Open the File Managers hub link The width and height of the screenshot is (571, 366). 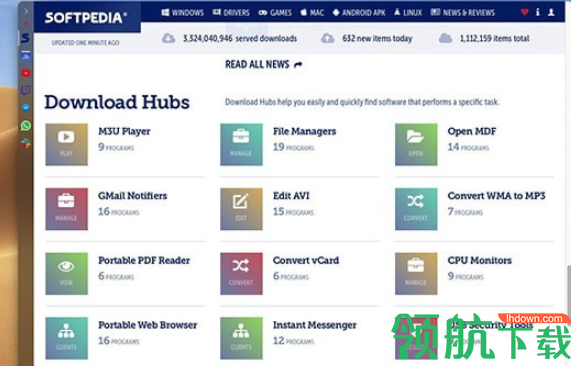(304, 131)
